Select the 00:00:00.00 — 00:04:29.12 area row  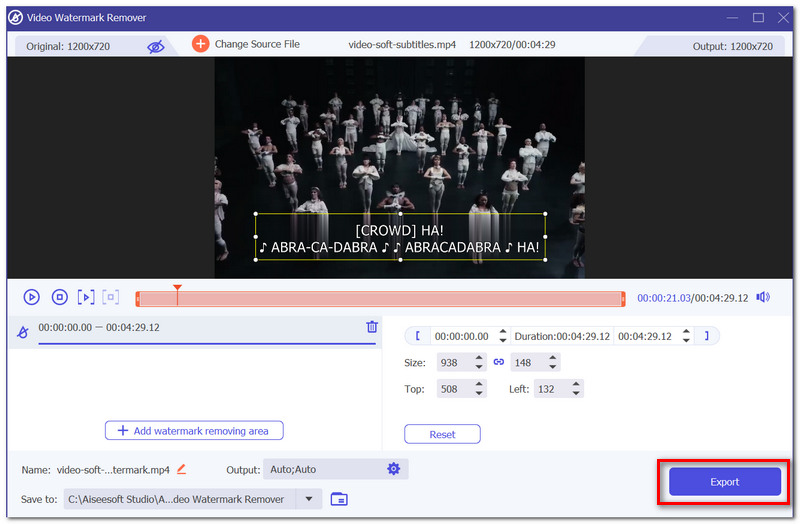coord(195,331)
